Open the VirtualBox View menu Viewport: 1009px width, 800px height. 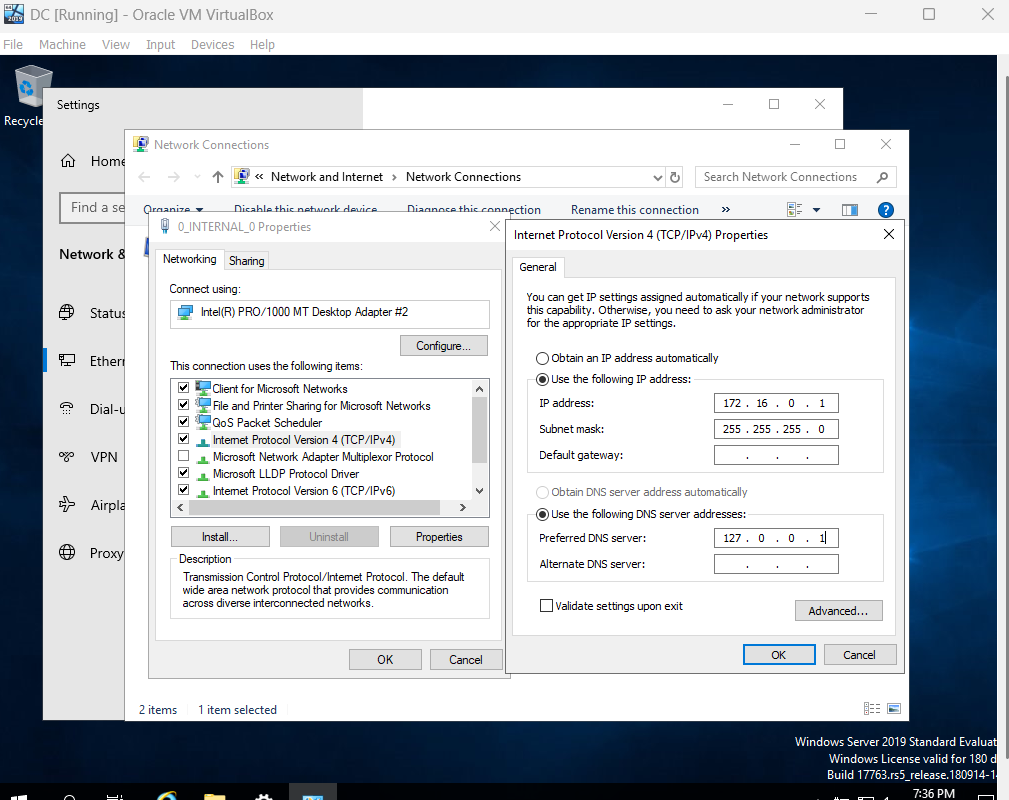pos(116,44)
